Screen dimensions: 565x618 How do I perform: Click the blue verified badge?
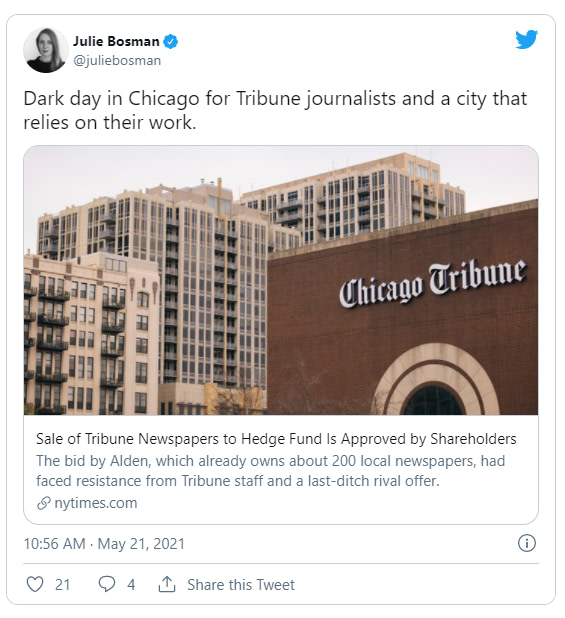coord(171,41)
